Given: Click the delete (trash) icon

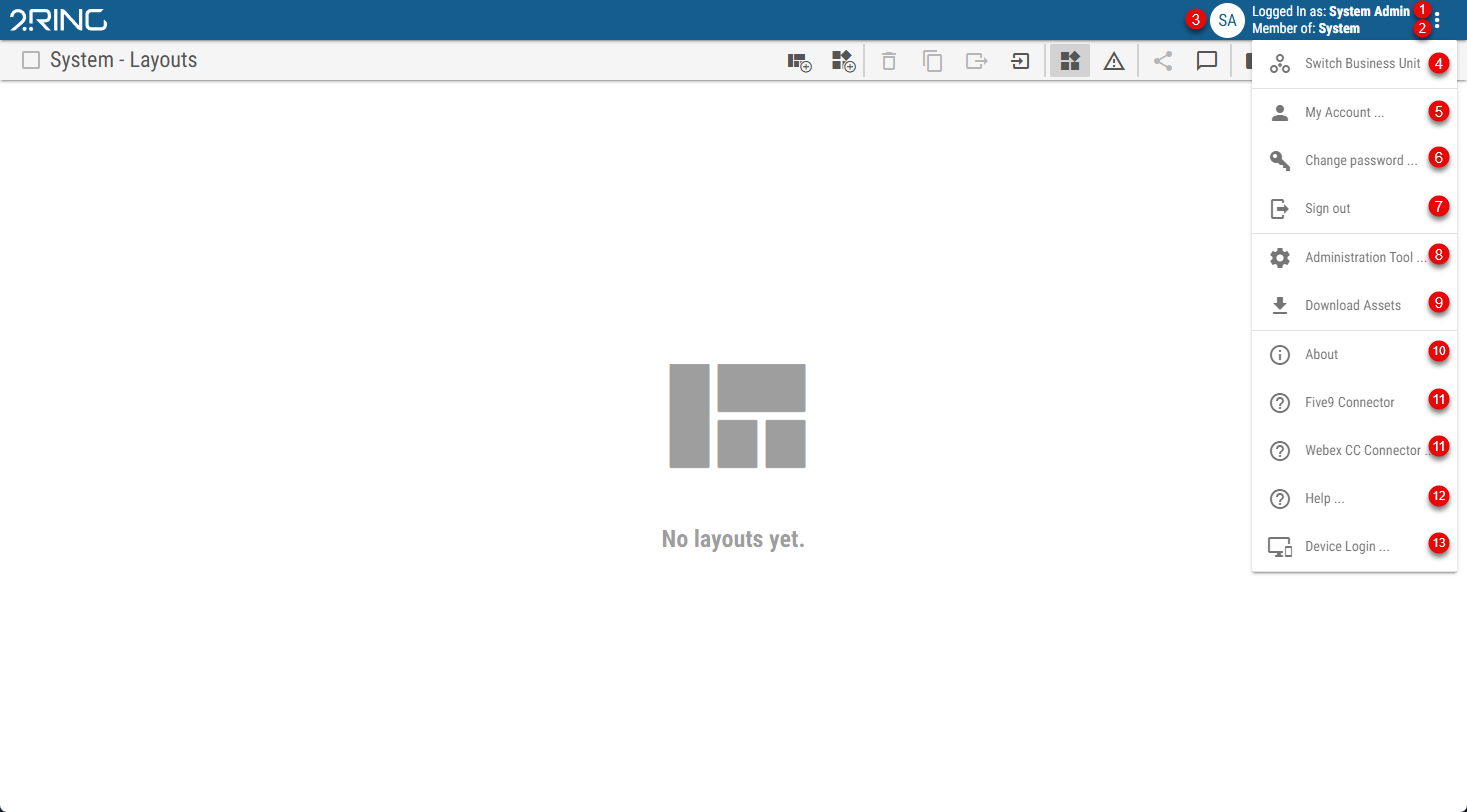Looking at the screenshot, I should [x=888, y=61].
